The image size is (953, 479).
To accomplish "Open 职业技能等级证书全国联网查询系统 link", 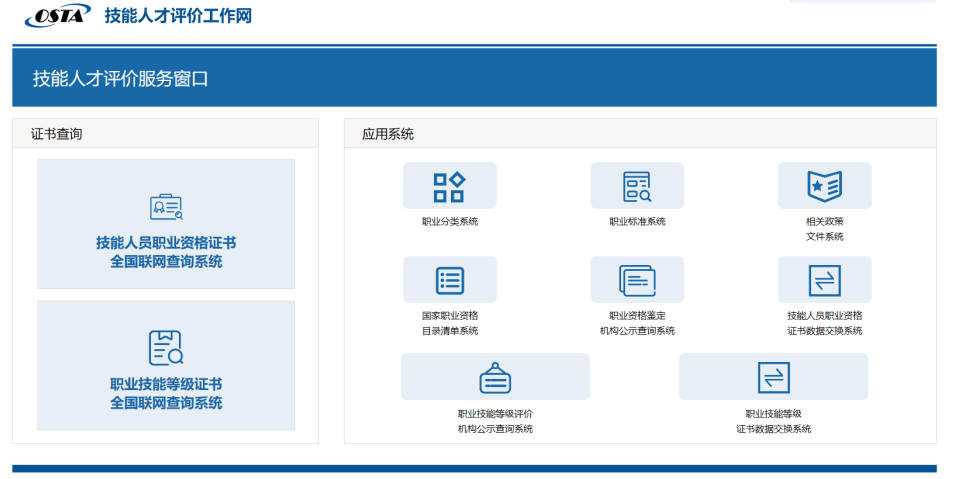I will click(166, 393).
